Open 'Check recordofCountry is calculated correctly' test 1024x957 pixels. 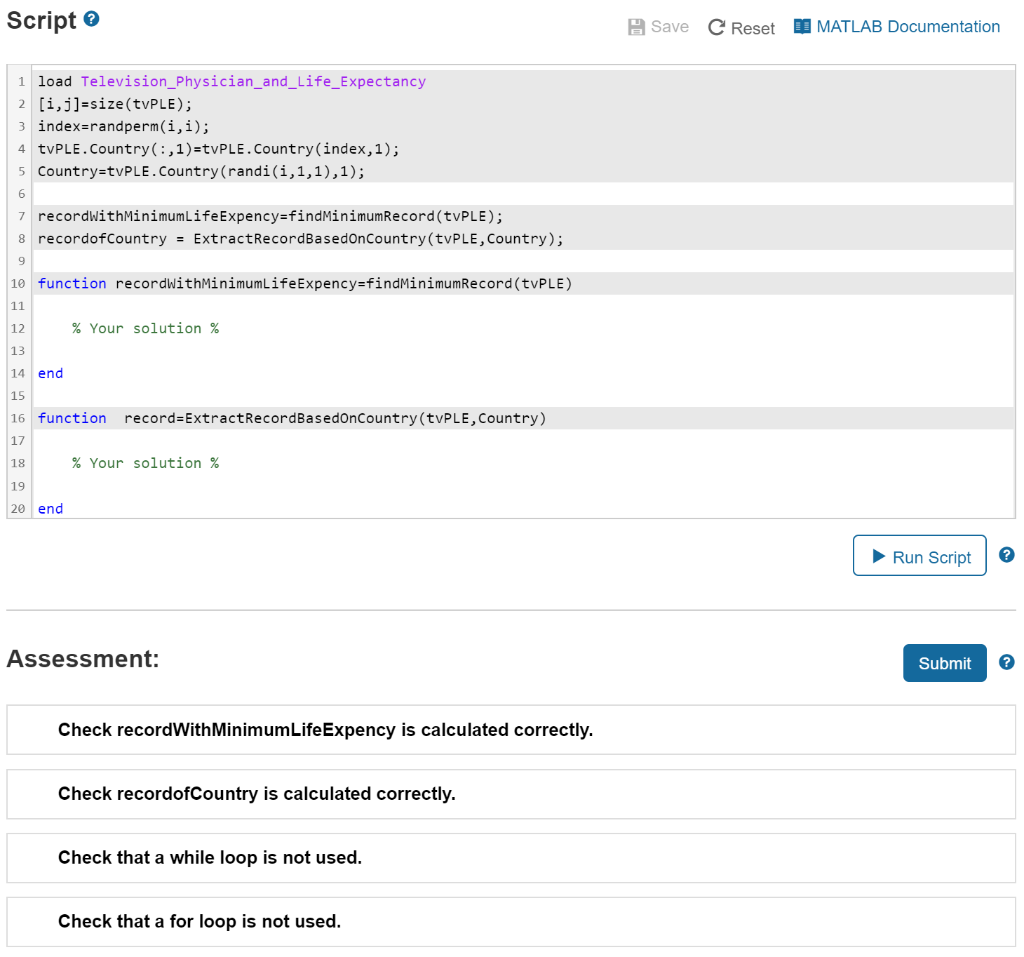(511, 794)
